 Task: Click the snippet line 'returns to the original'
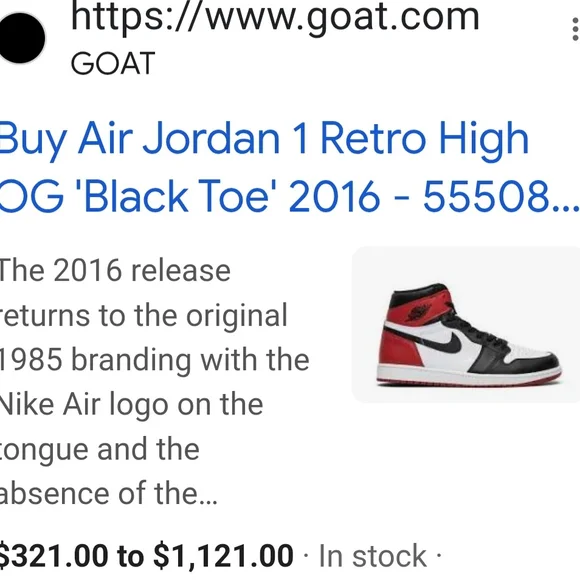(144, 316)
